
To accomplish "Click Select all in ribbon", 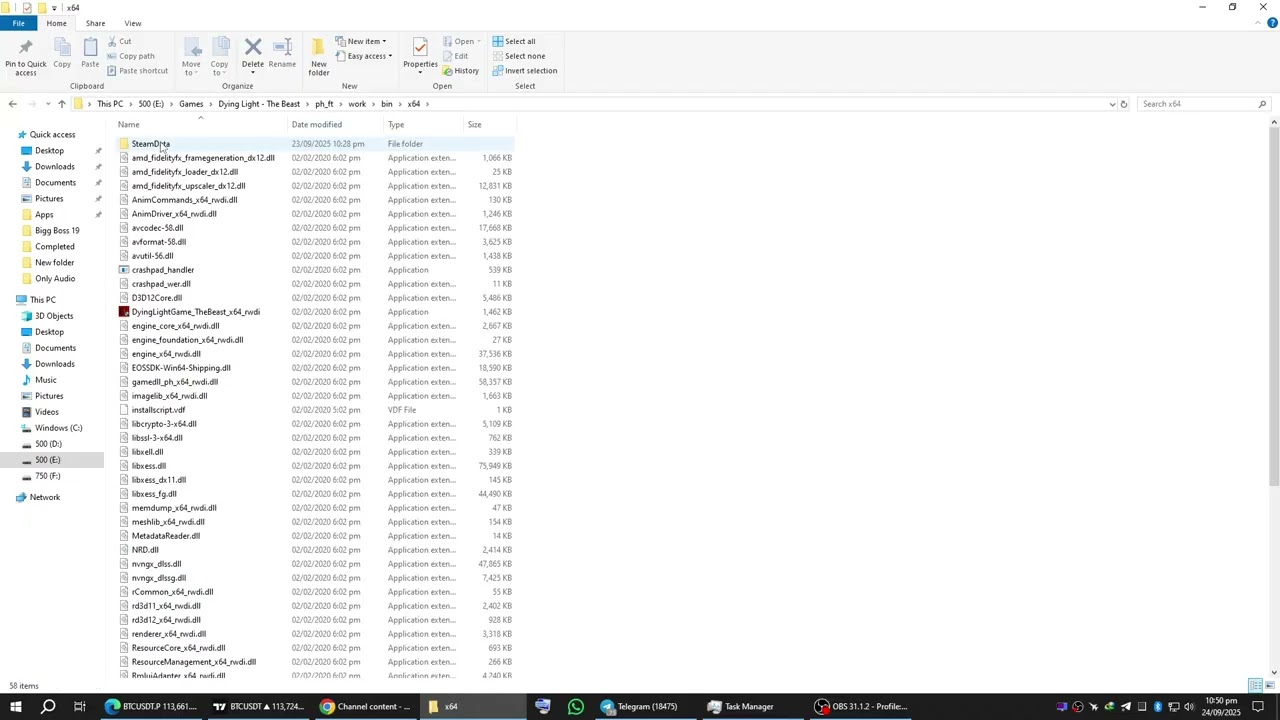I will click(x=514, y=41).
